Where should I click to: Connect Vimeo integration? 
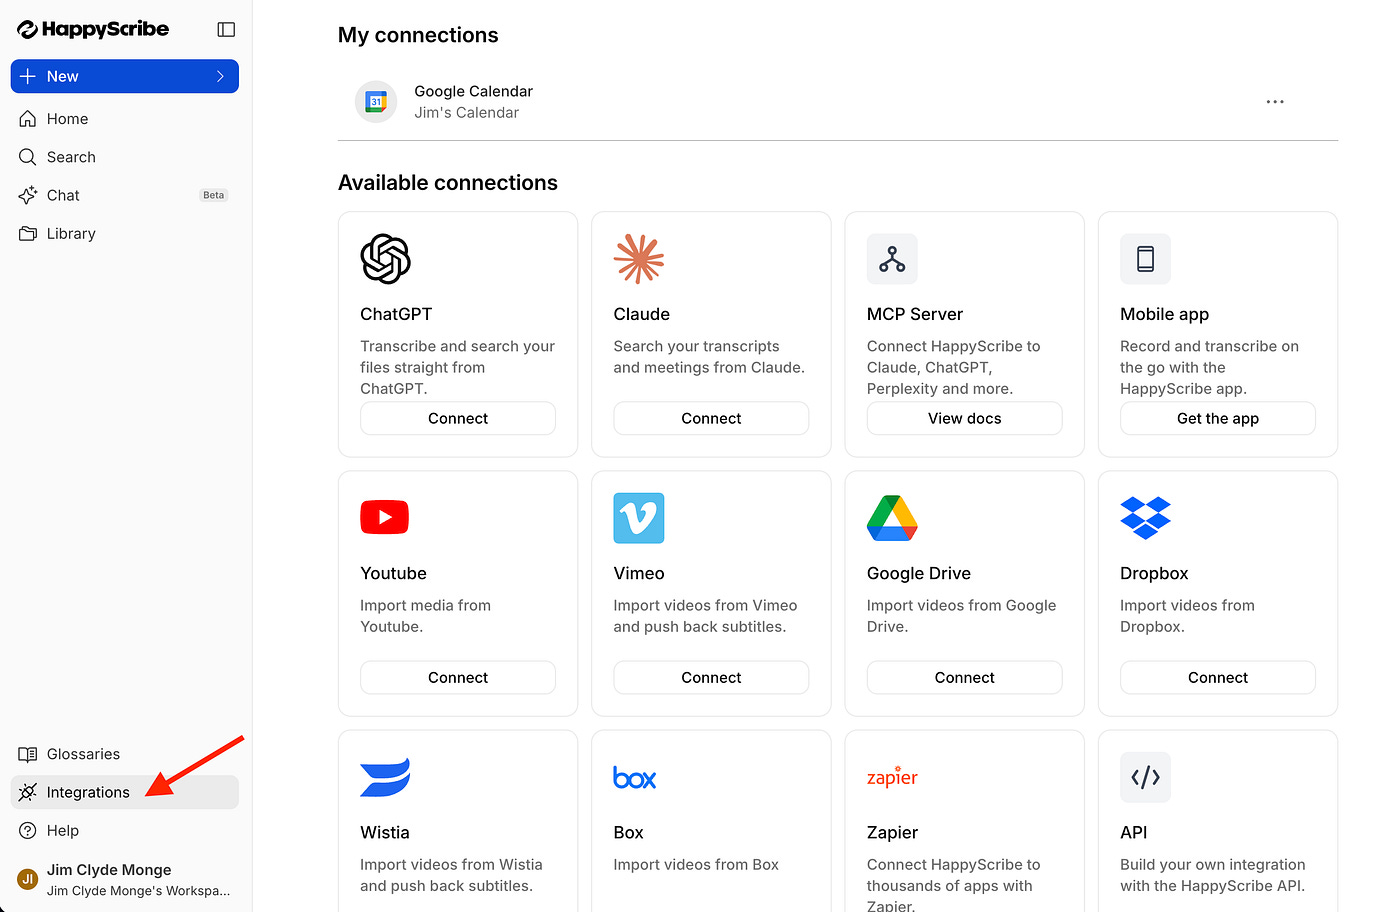(x=711, y=677)
